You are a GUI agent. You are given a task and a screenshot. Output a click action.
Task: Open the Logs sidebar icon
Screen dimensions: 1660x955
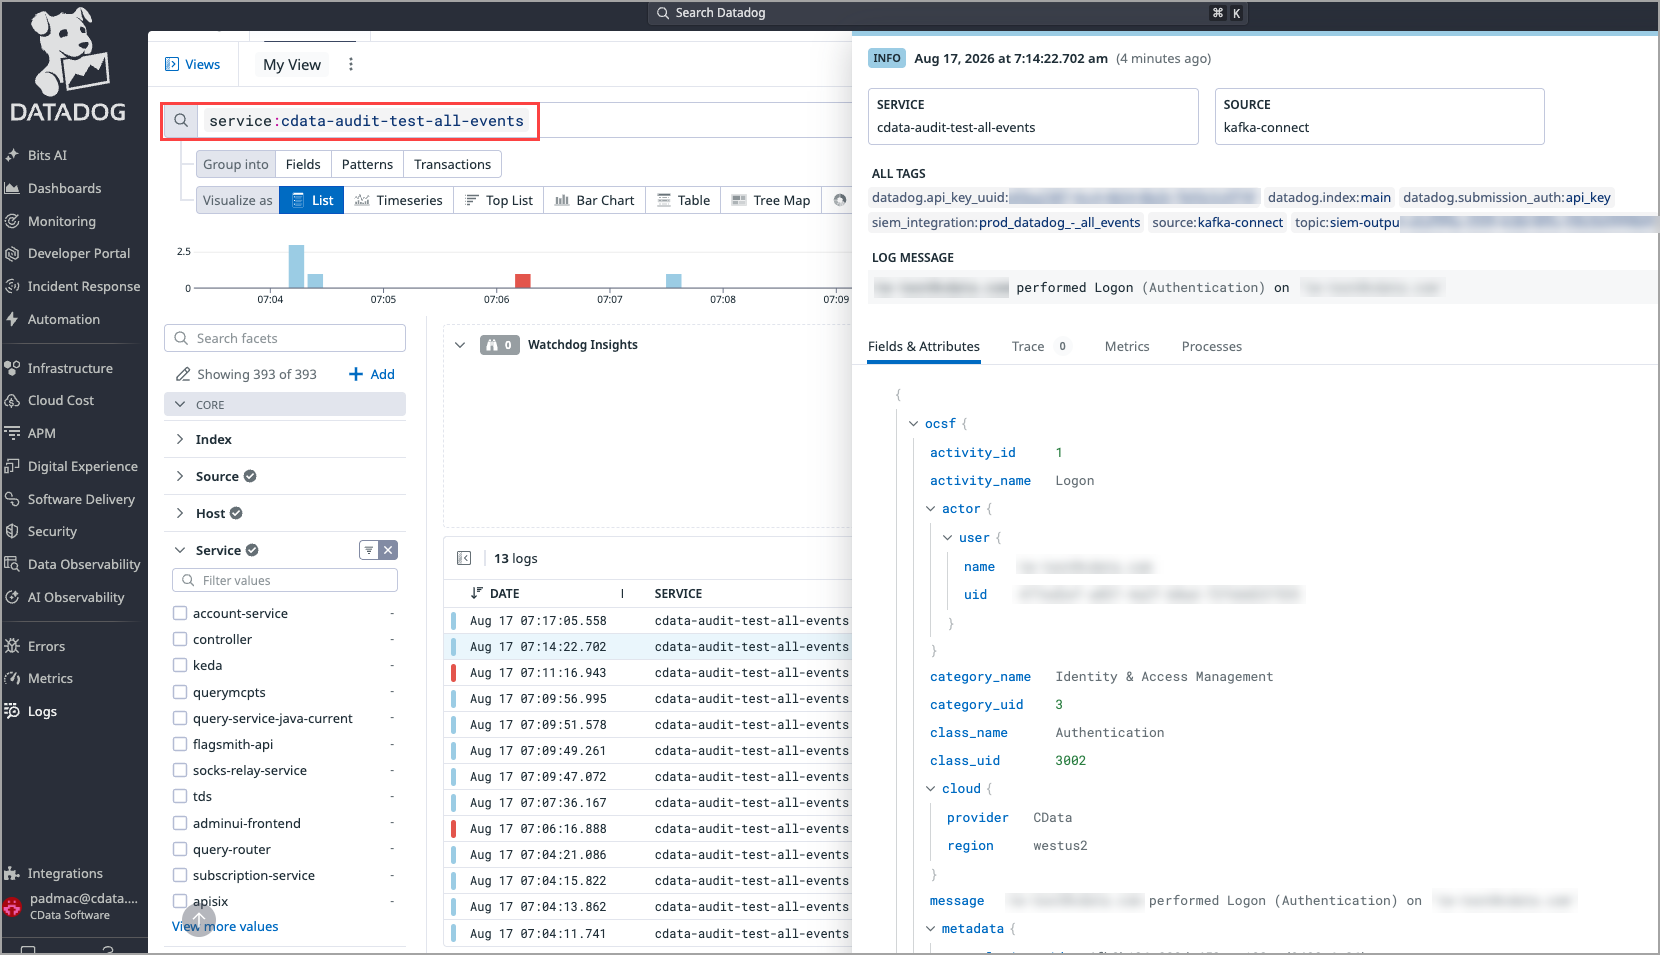click(12, 711)
